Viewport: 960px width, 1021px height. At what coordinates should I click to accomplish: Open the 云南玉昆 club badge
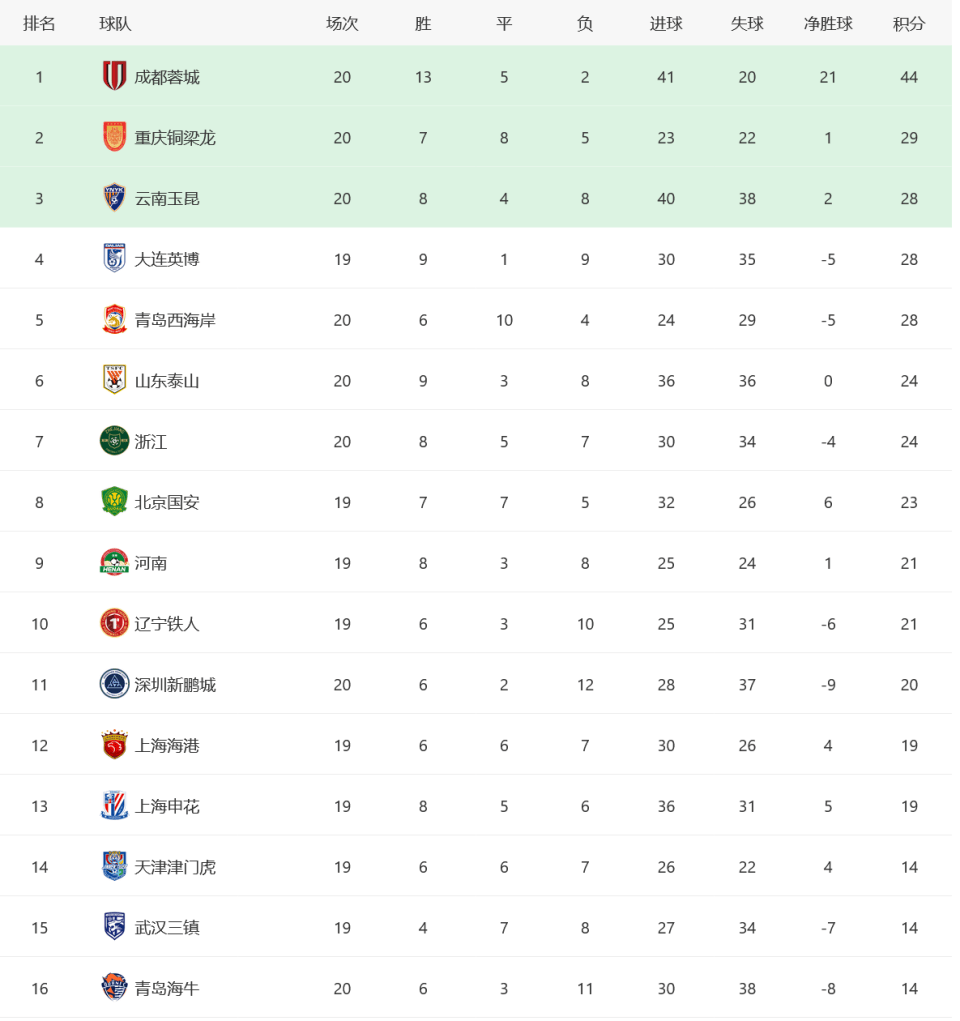click(114, 198)
